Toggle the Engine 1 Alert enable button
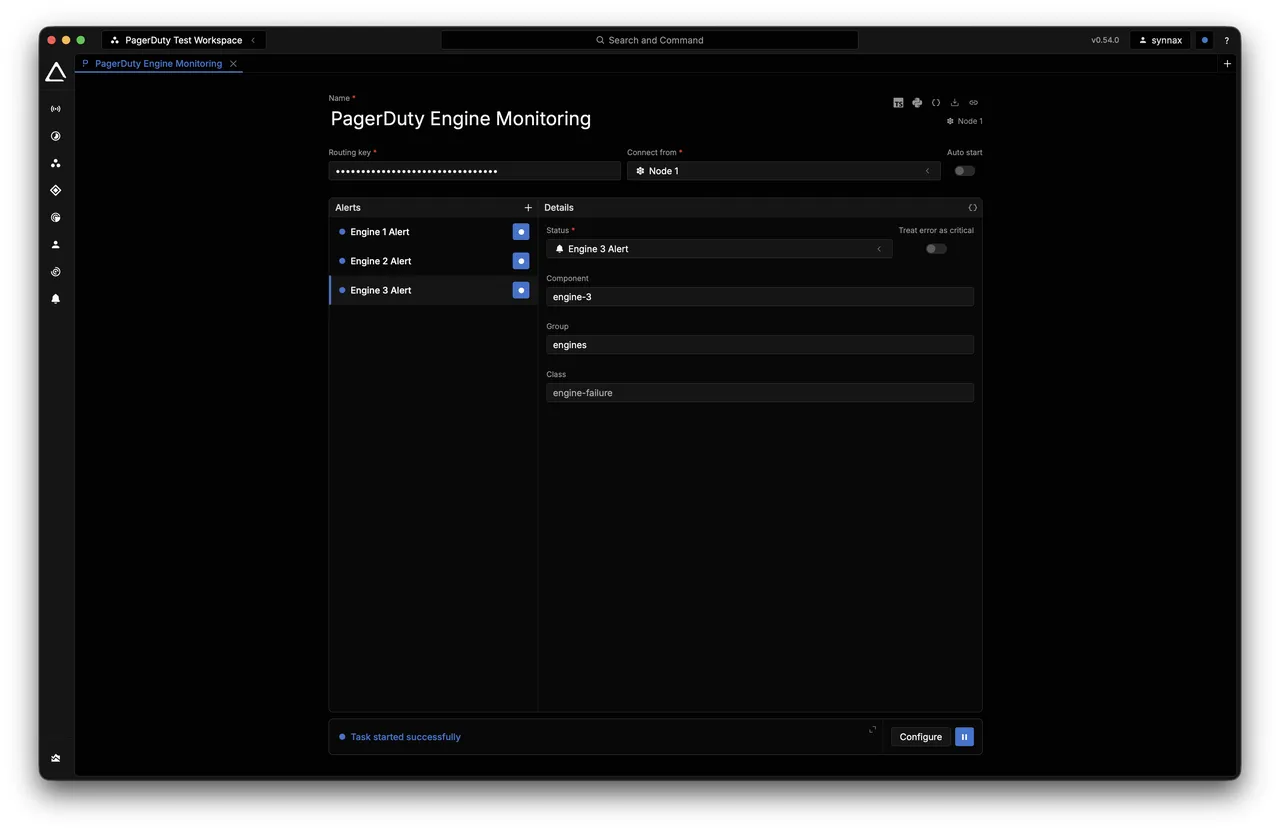The width and height of the screenshot is (1280, 832). pyautogui.click(x=521, y=232)
